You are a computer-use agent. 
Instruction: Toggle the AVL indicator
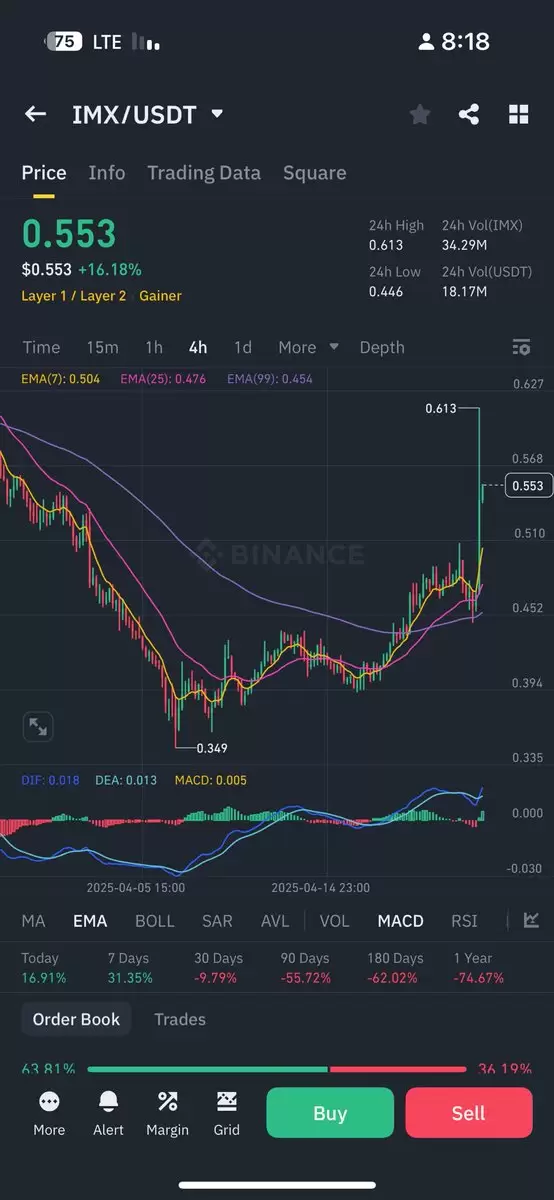(x=276, y=921)
